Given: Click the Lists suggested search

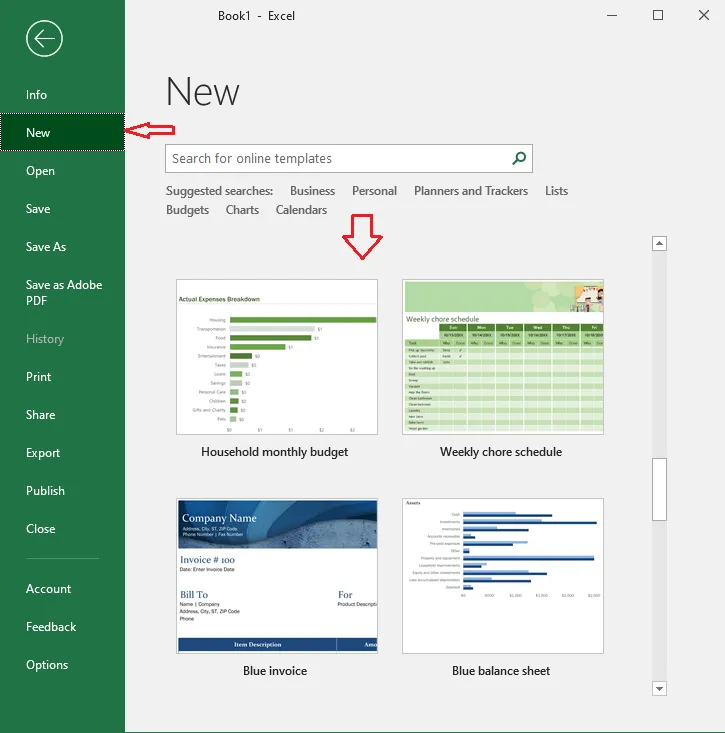Looking at the screenshot, I should (556, 191).
